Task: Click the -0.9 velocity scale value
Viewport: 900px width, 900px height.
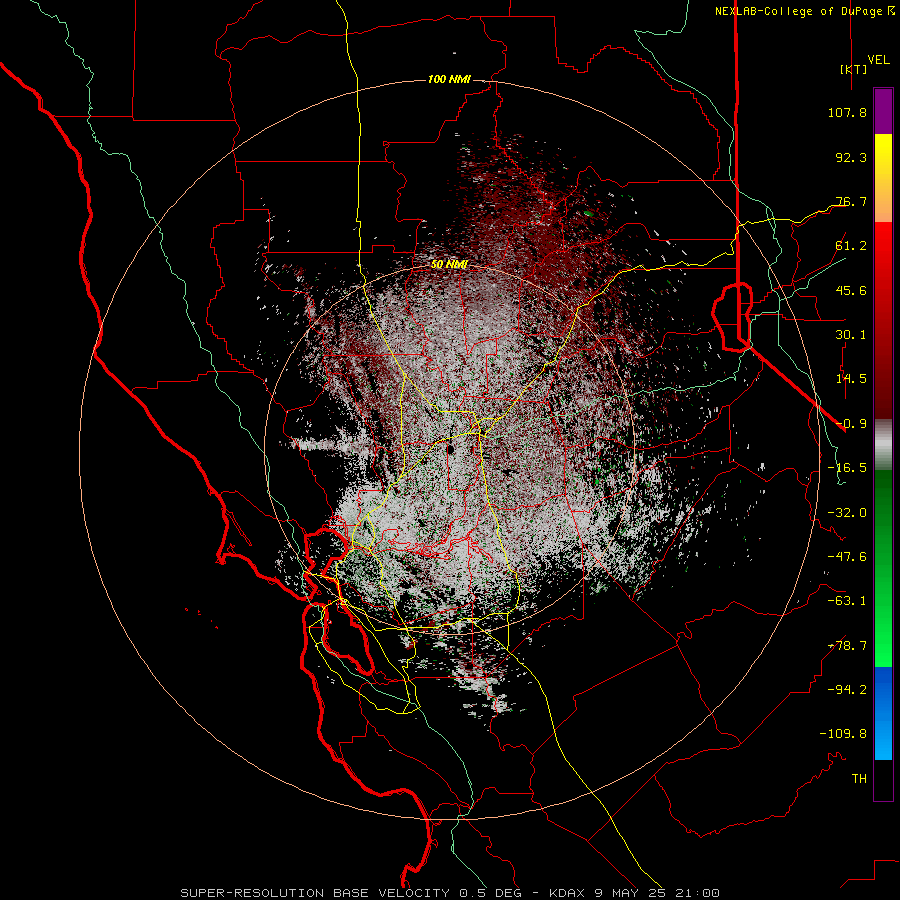Action: pos(851,424)
